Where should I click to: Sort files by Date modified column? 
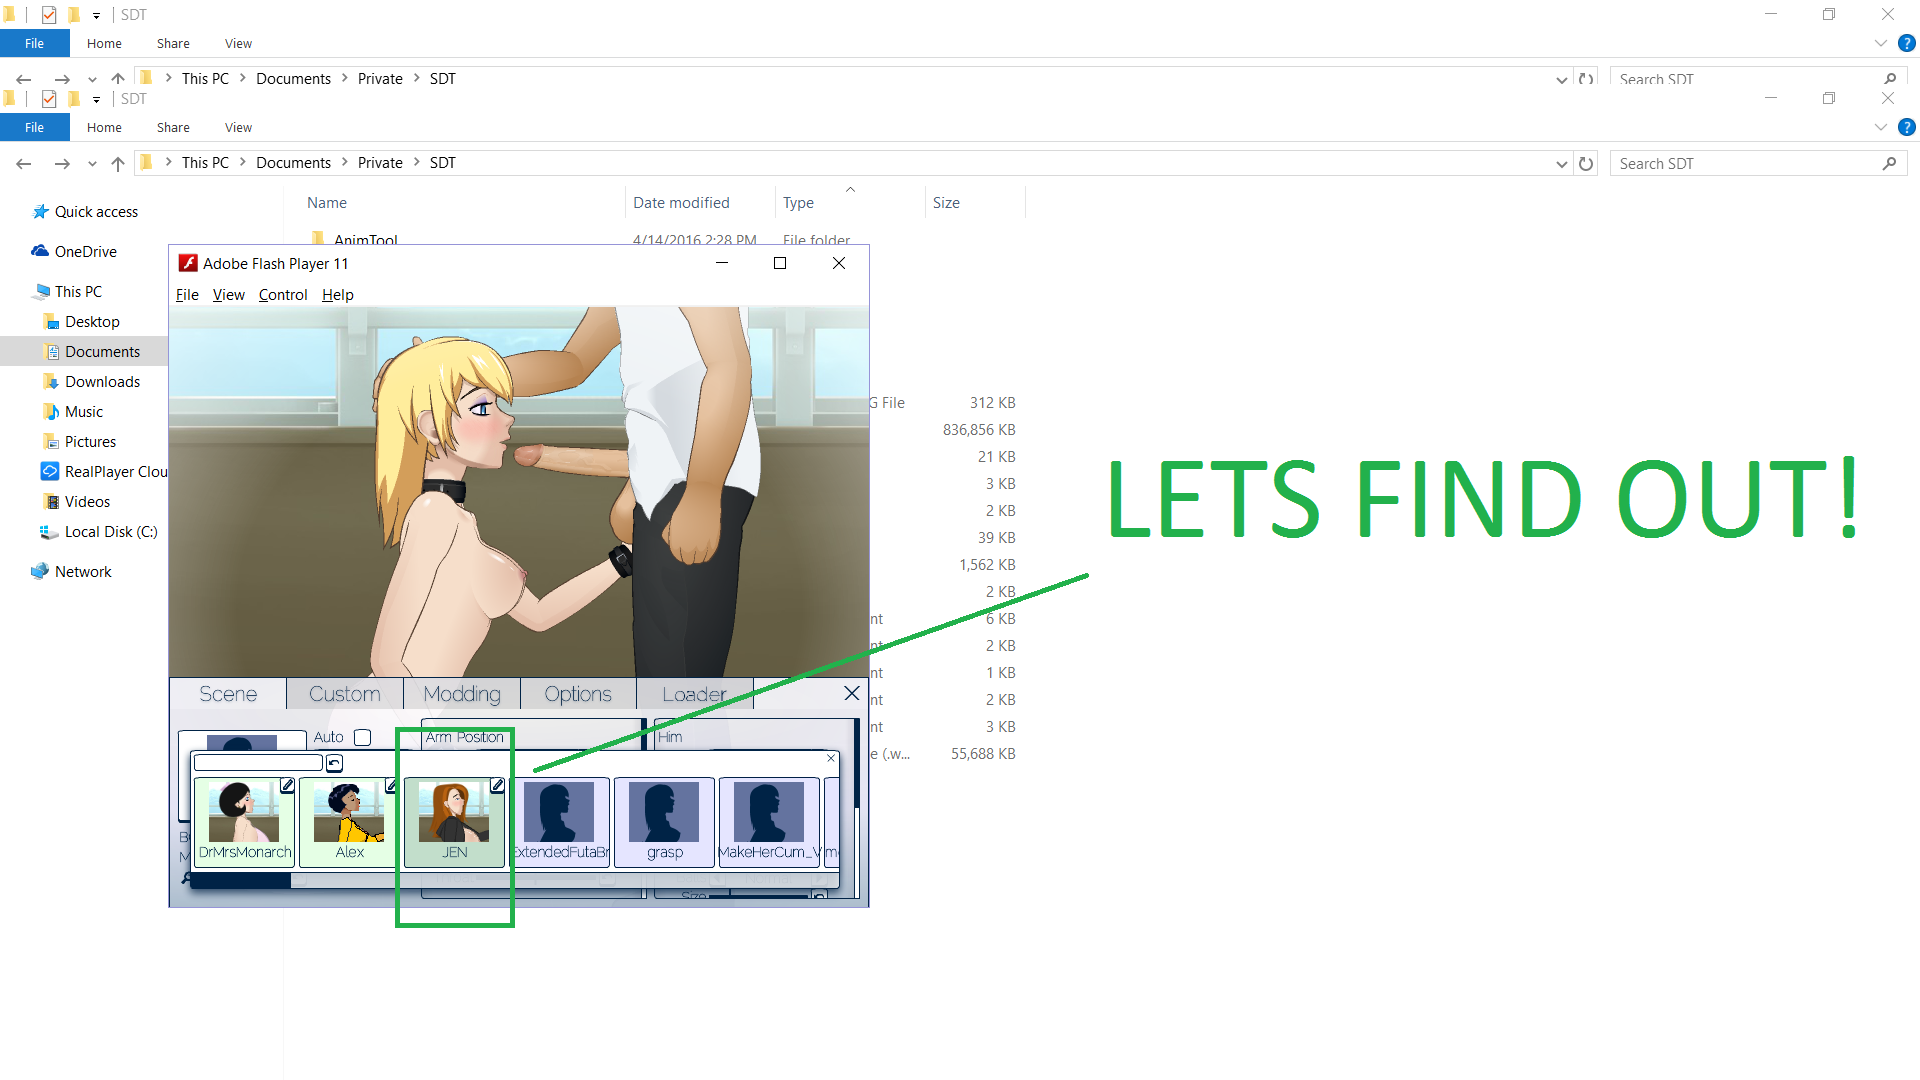click(681, 203)
